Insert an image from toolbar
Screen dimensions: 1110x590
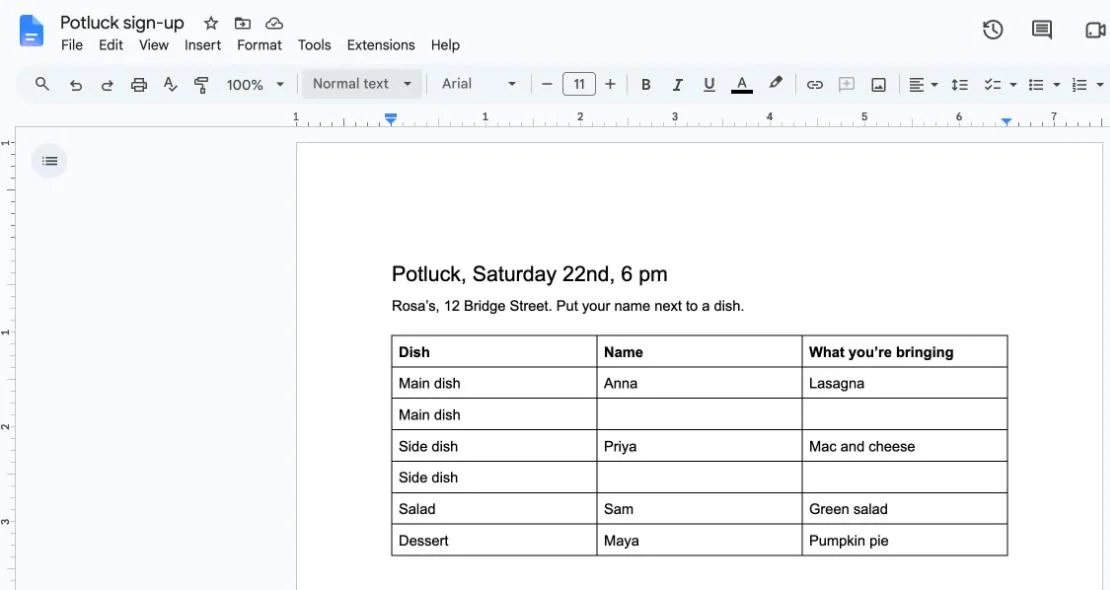[879, 85]
